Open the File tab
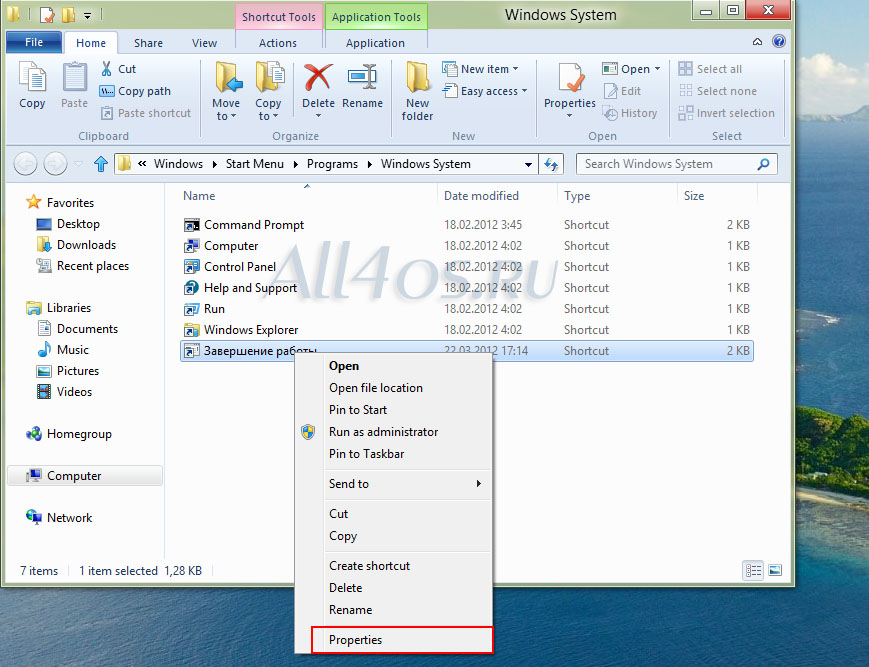 pos(34,42)
